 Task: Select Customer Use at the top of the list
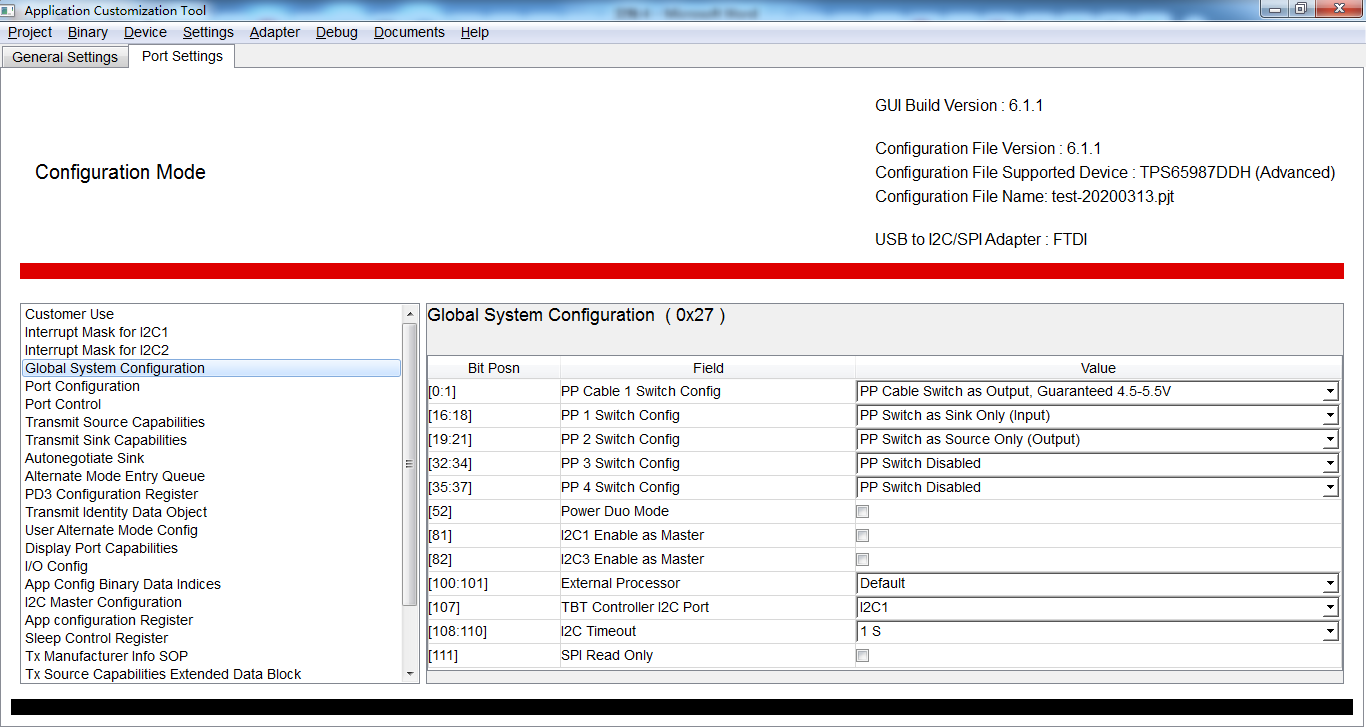coord(69,314)
